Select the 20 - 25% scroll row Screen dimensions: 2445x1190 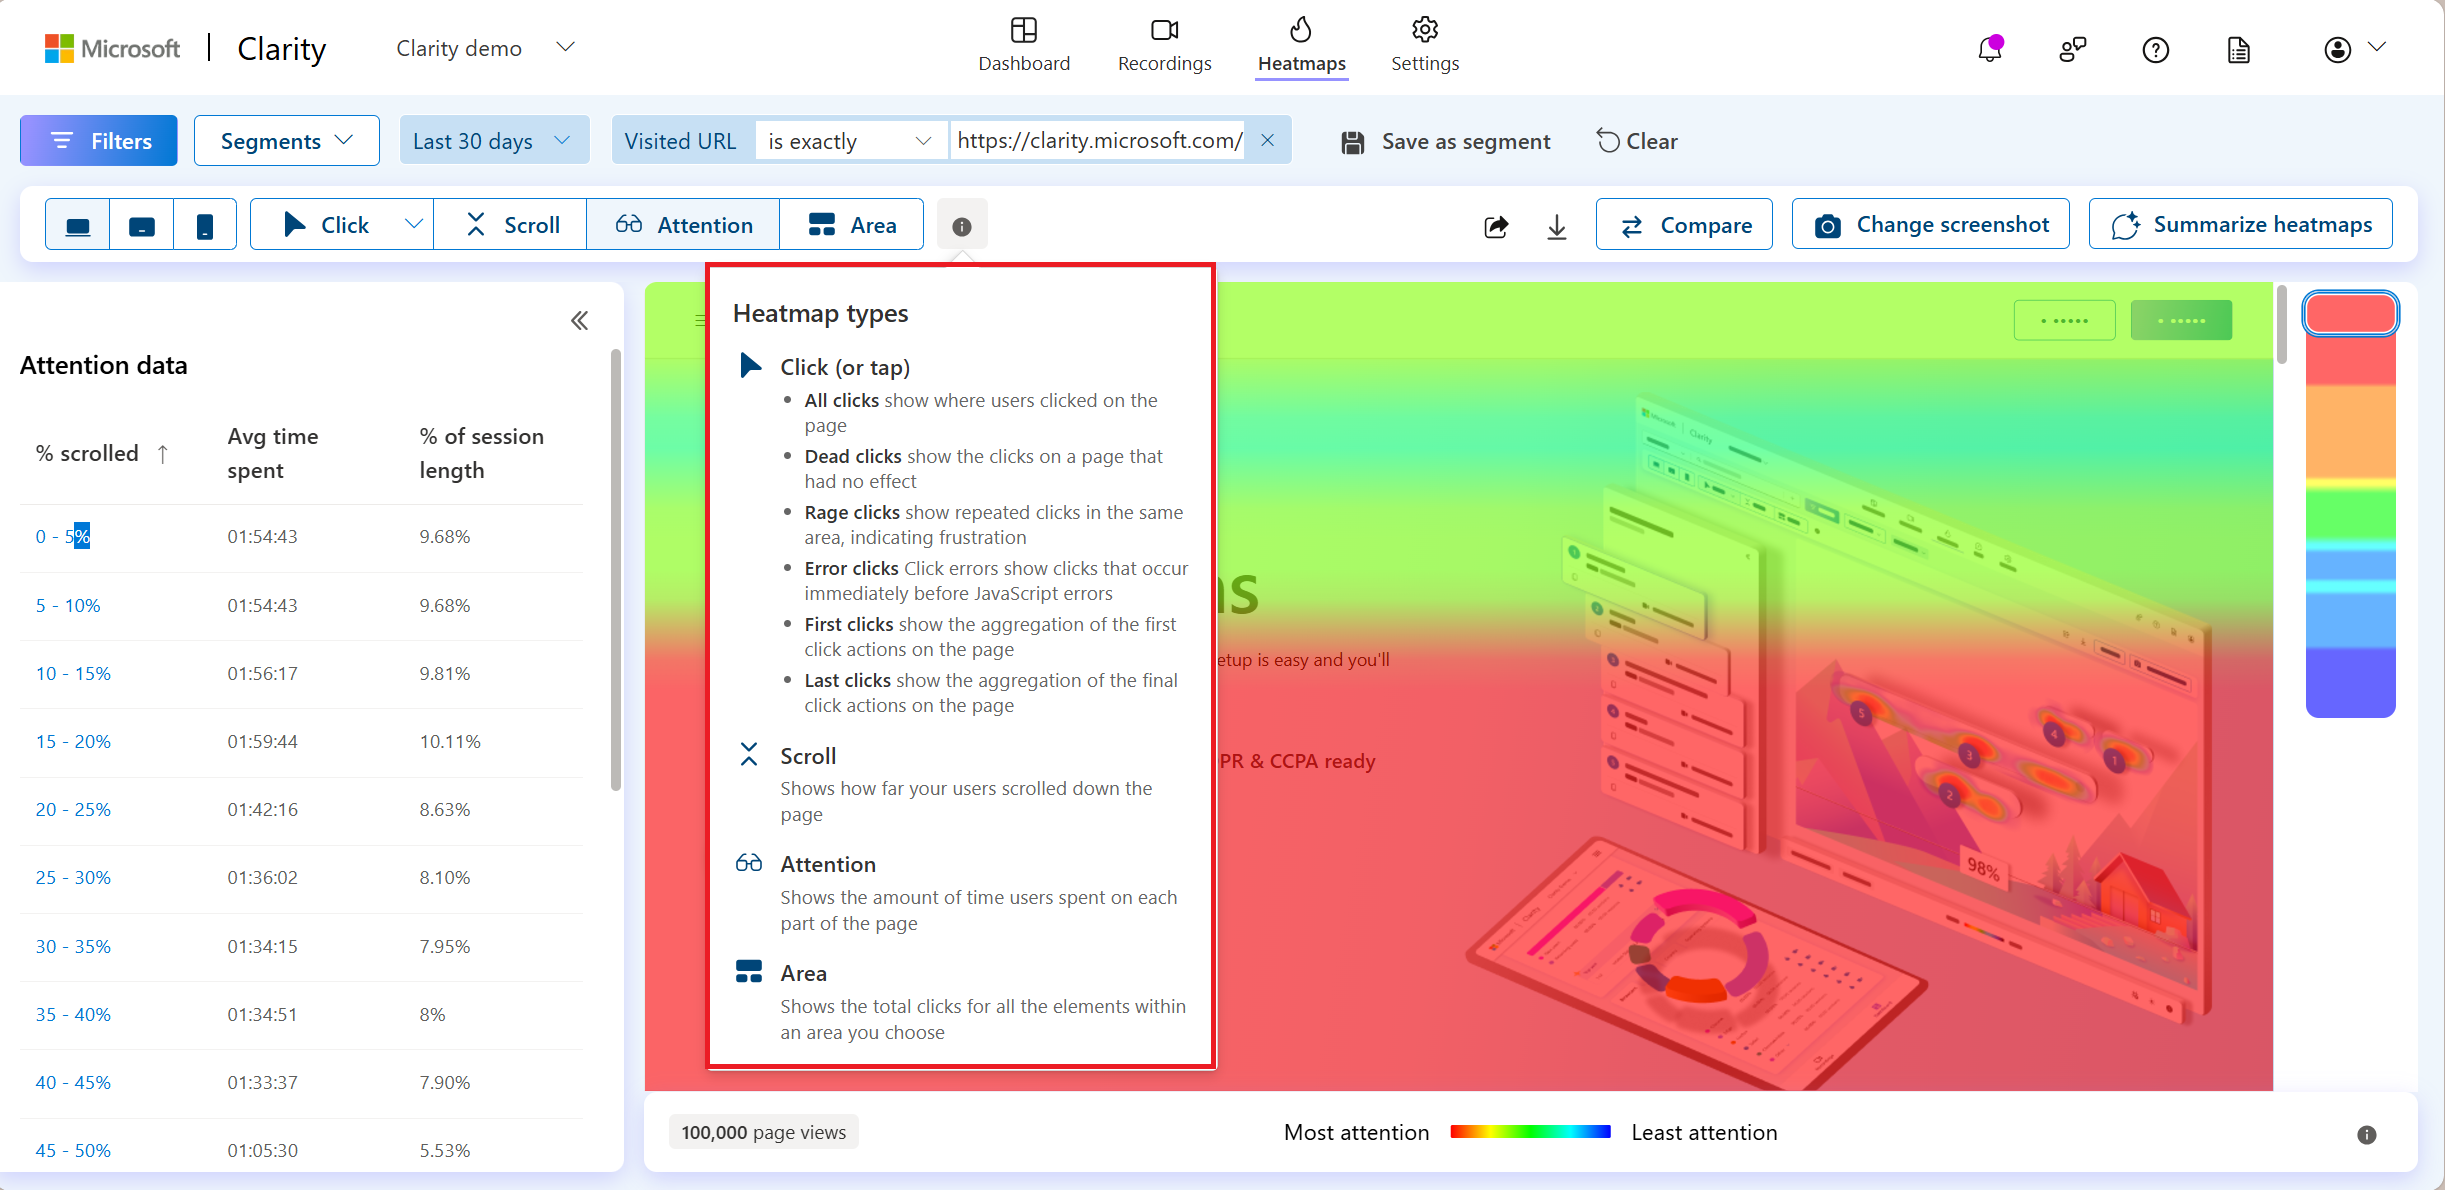[x=301, y=810]
